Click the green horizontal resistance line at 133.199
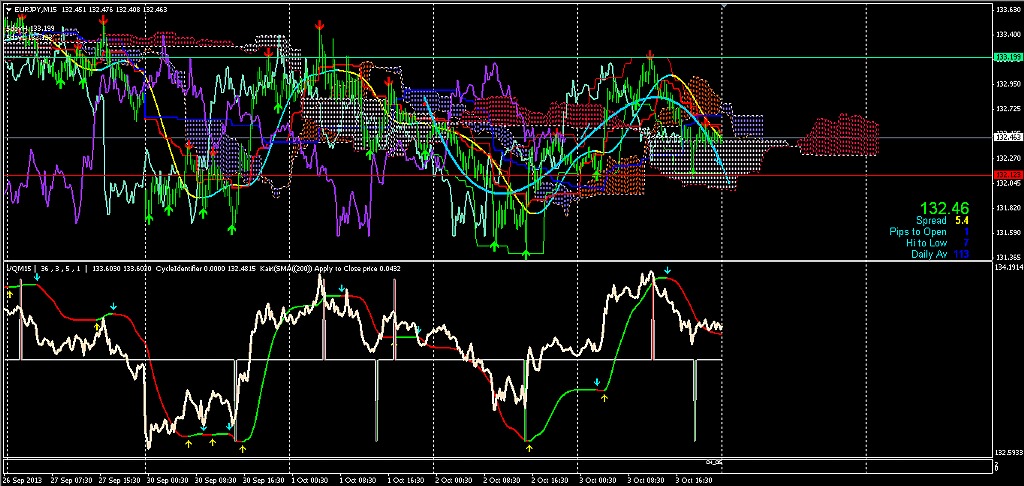Screen dimensions: 1024x486 (x=496, y=57)
